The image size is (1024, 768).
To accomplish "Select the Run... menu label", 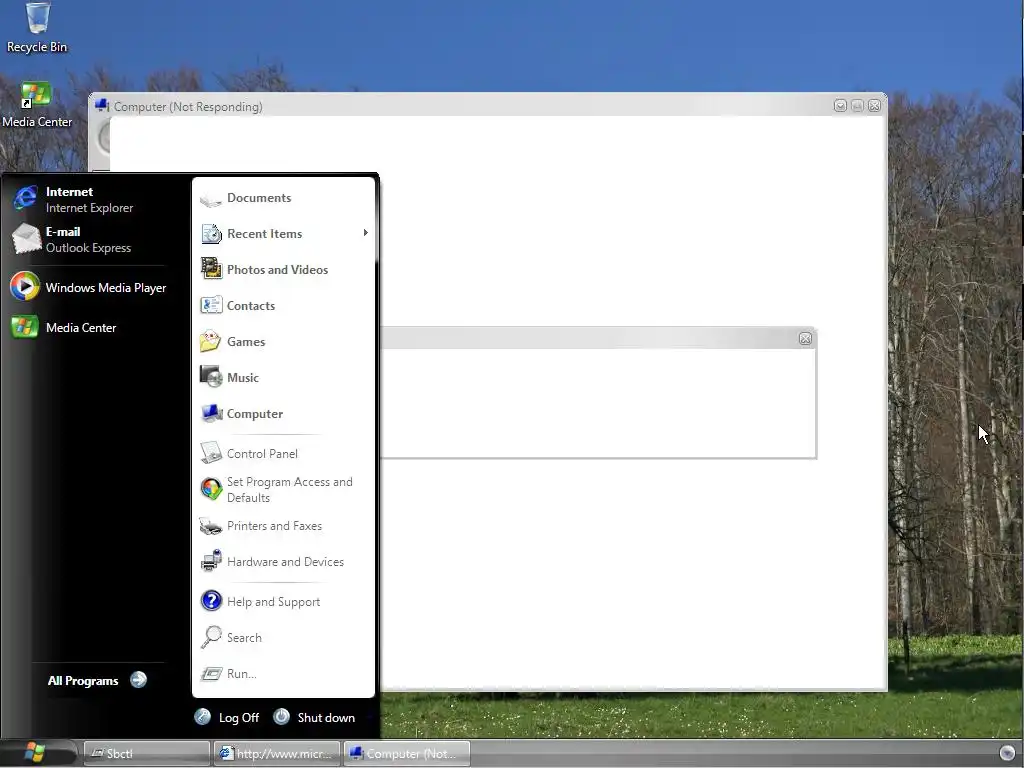I will coord(241,673).
